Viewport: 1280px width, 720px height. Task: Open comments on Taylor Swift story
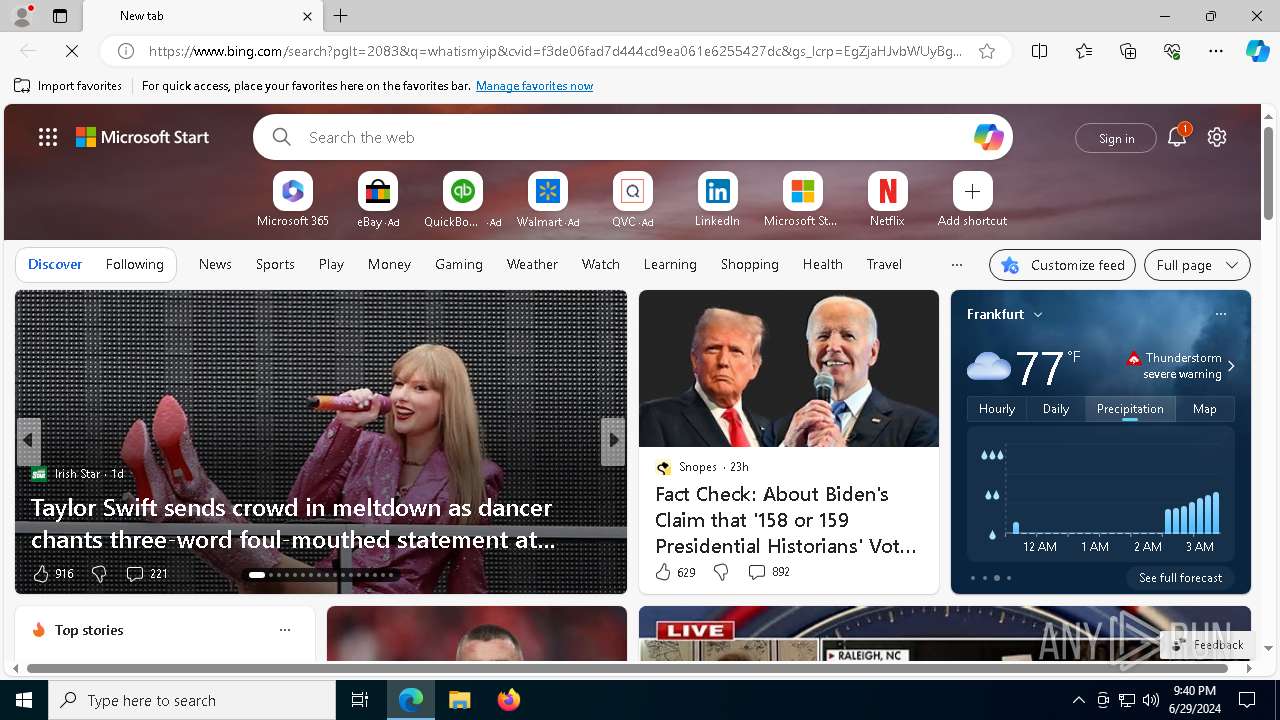[x=146, y=574]
